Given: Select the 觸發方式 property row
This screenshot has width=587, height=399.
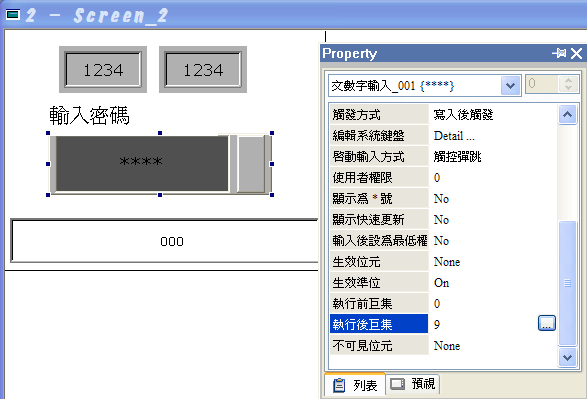Looking at the screenshot, I should [x=443, y=115].
